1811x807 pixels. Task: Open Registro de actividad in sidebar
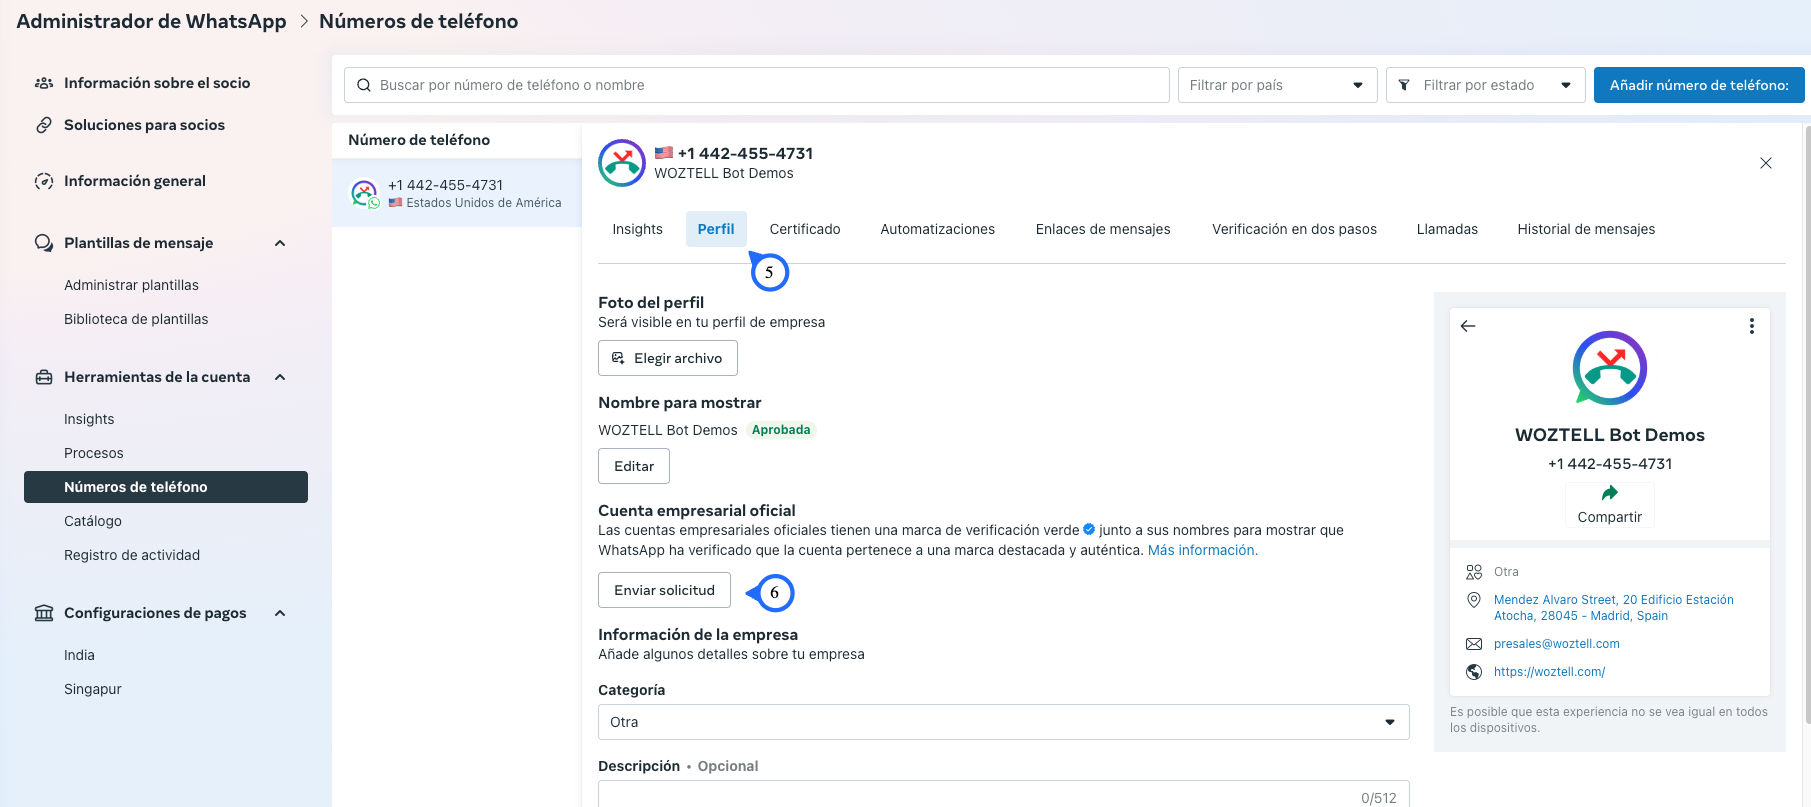[132, 555]
